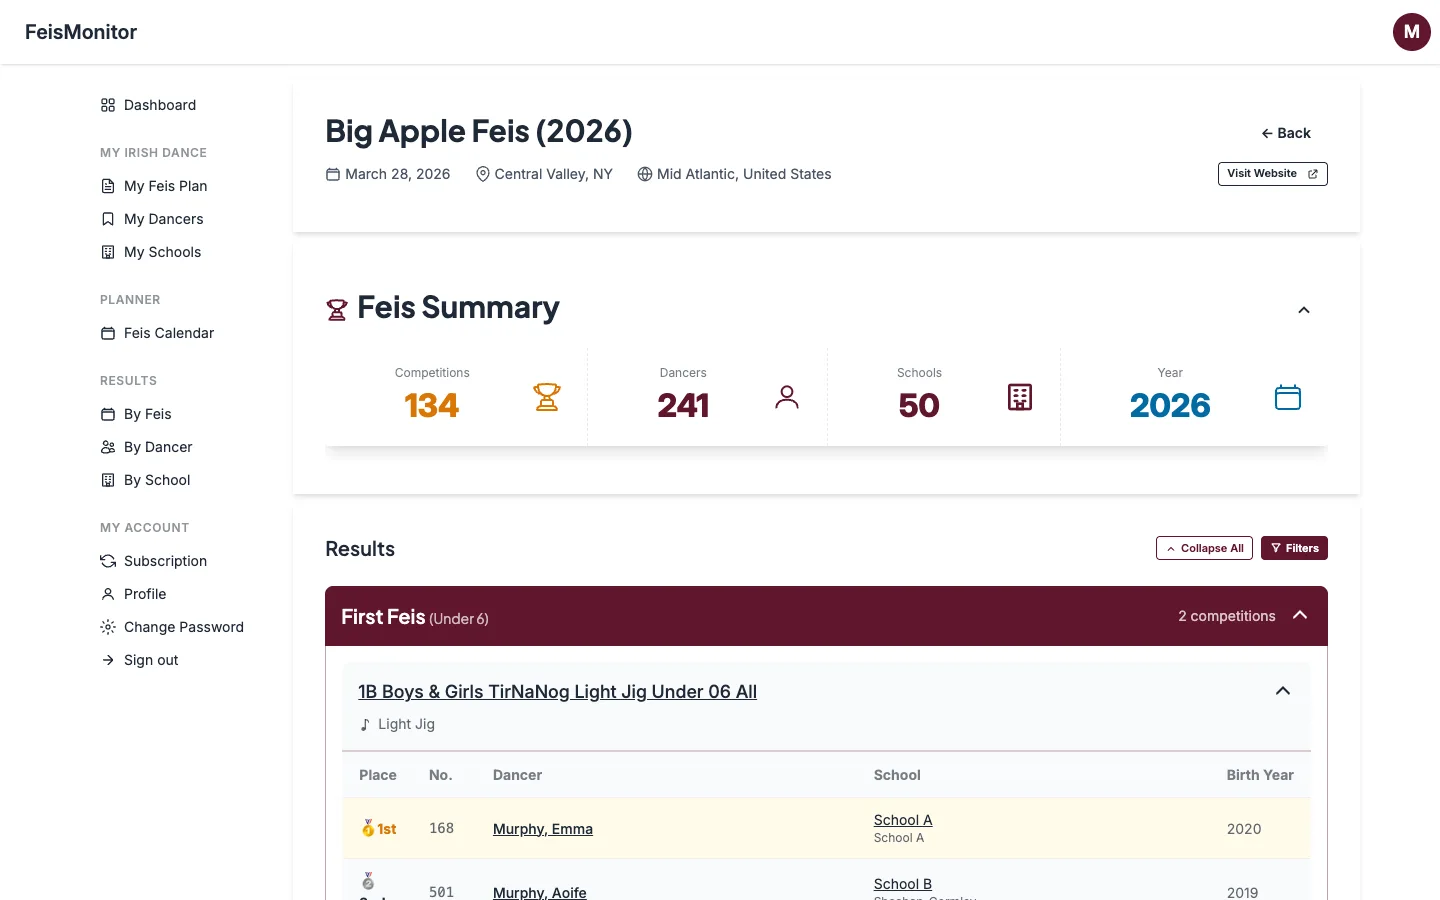Click the Visit Website button
The image size is (1440, 900).
coord(1272,173)
